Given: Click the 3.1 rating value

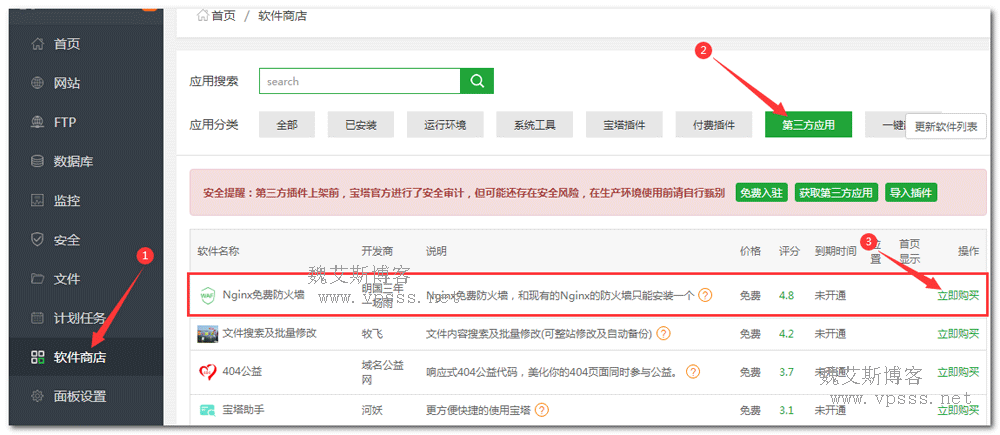Looking at the screenshot, I should coord(786,409).
